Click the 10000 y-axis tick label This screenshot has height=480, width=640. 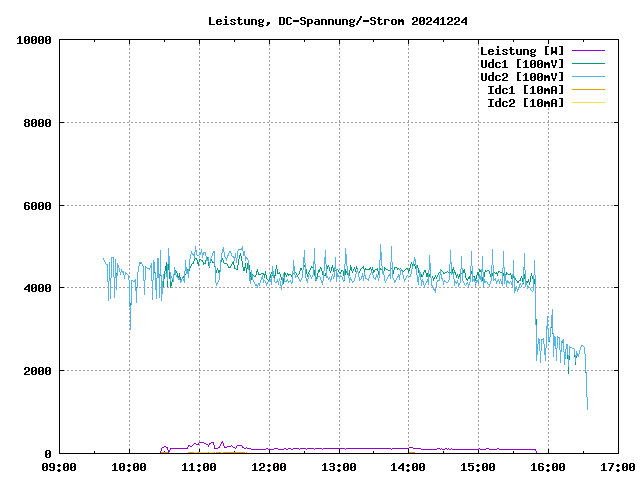coord(34,40)
